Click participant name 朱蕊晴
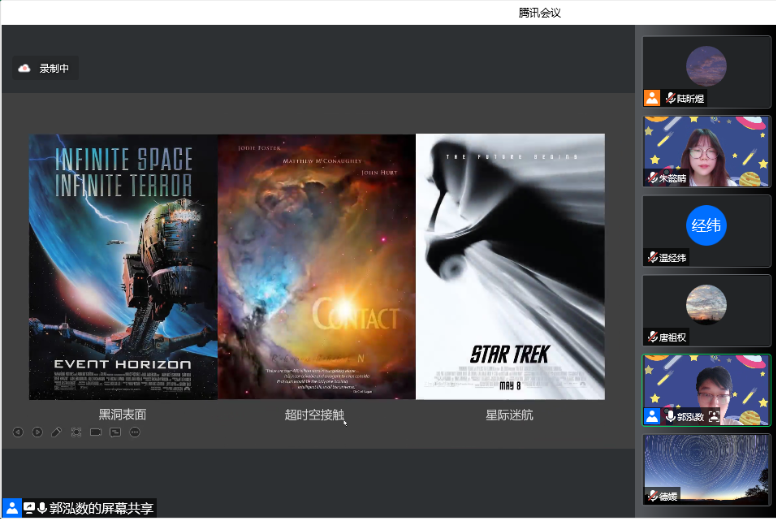Screen dimensions: 776x519 [673, 178]
